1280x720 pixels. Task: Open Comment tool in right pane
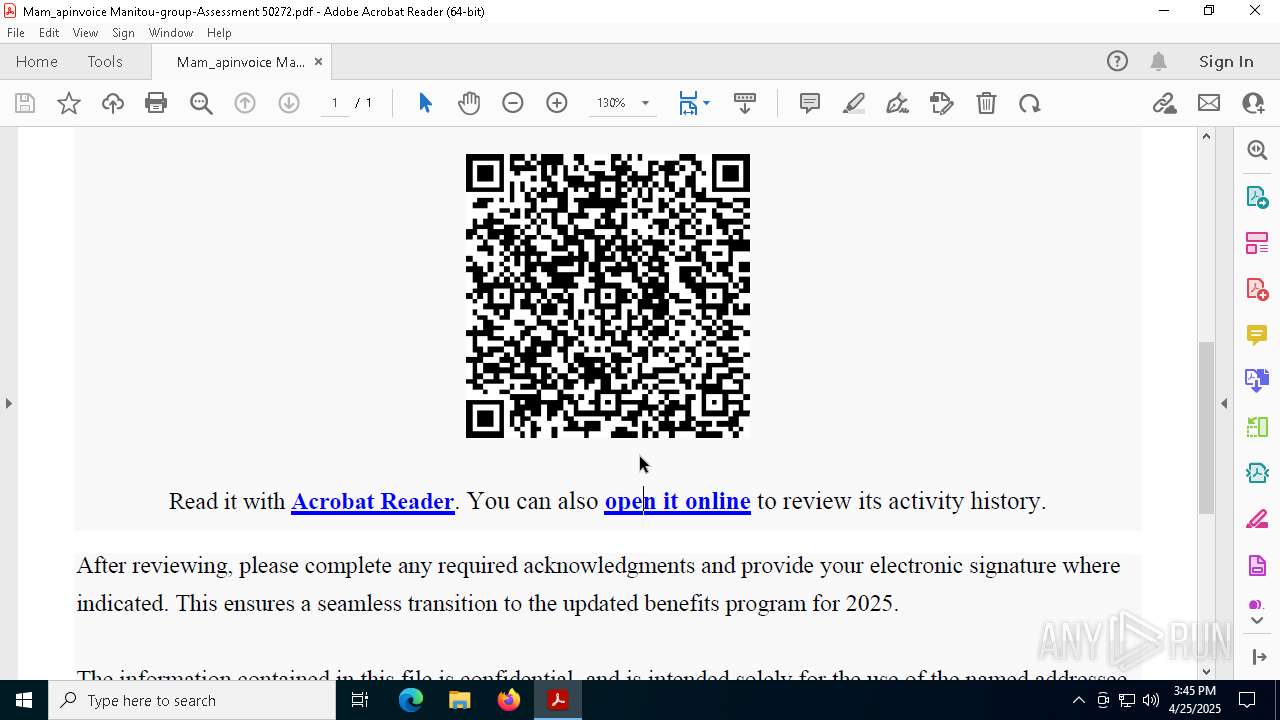(x=1257, y=334)
